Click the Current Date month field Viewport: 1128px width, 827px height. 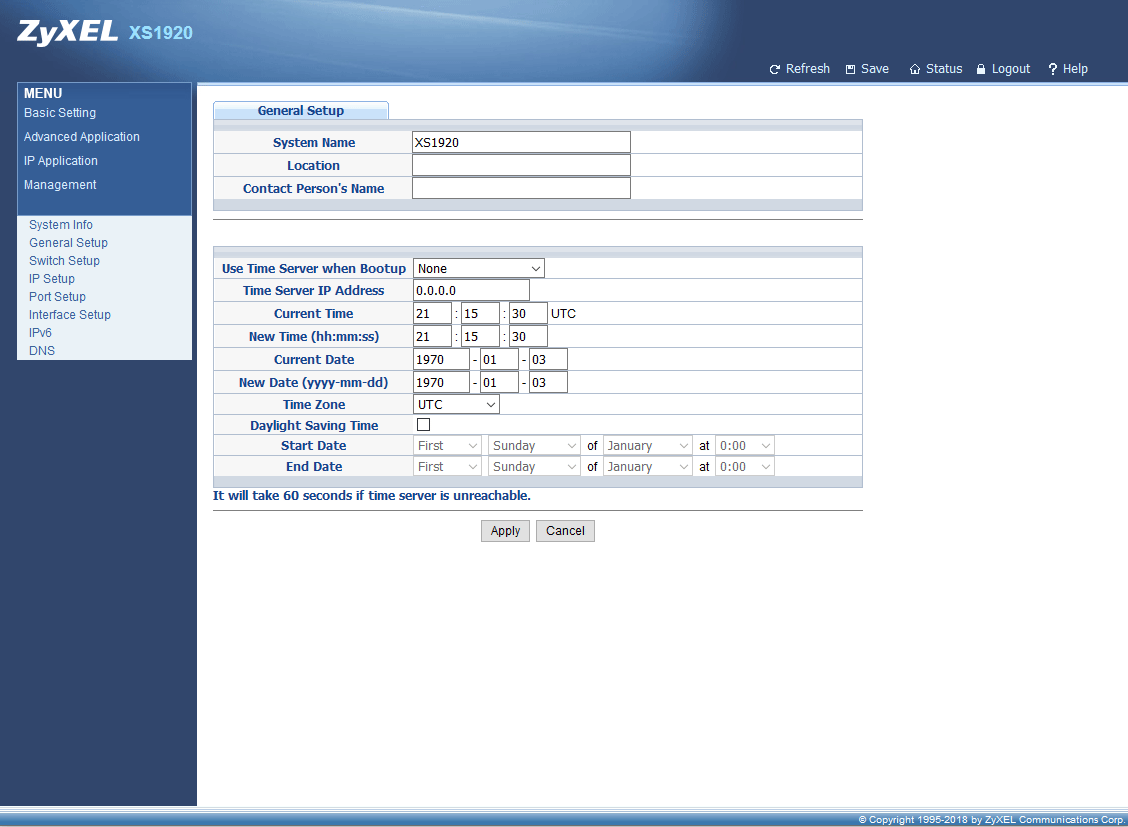(x=499, y=360)
